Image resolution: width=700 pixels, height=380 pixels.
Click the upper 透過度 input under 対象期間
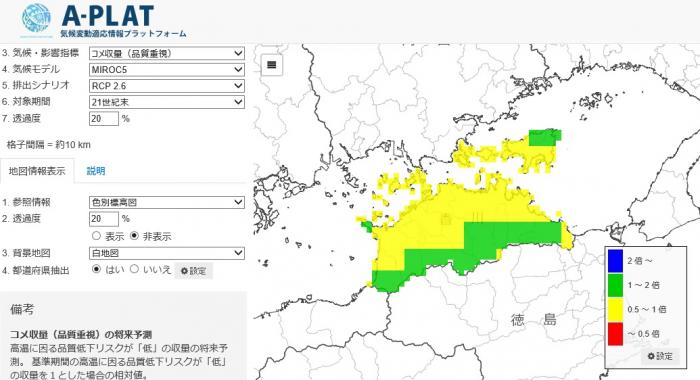tap(104, 118)
